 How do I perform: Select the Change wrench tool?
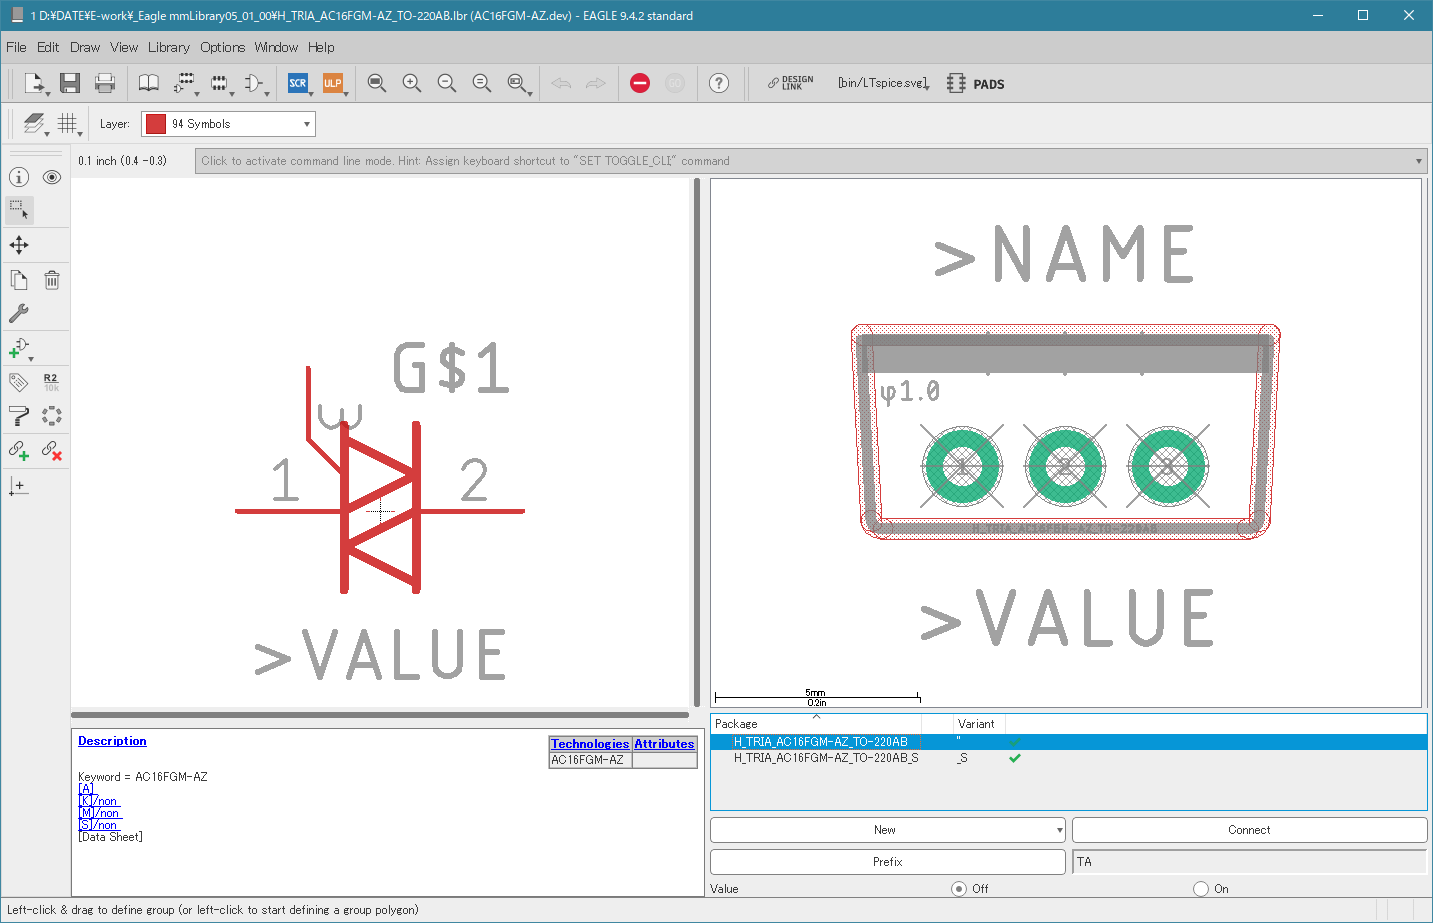click(x=19, y=313)
